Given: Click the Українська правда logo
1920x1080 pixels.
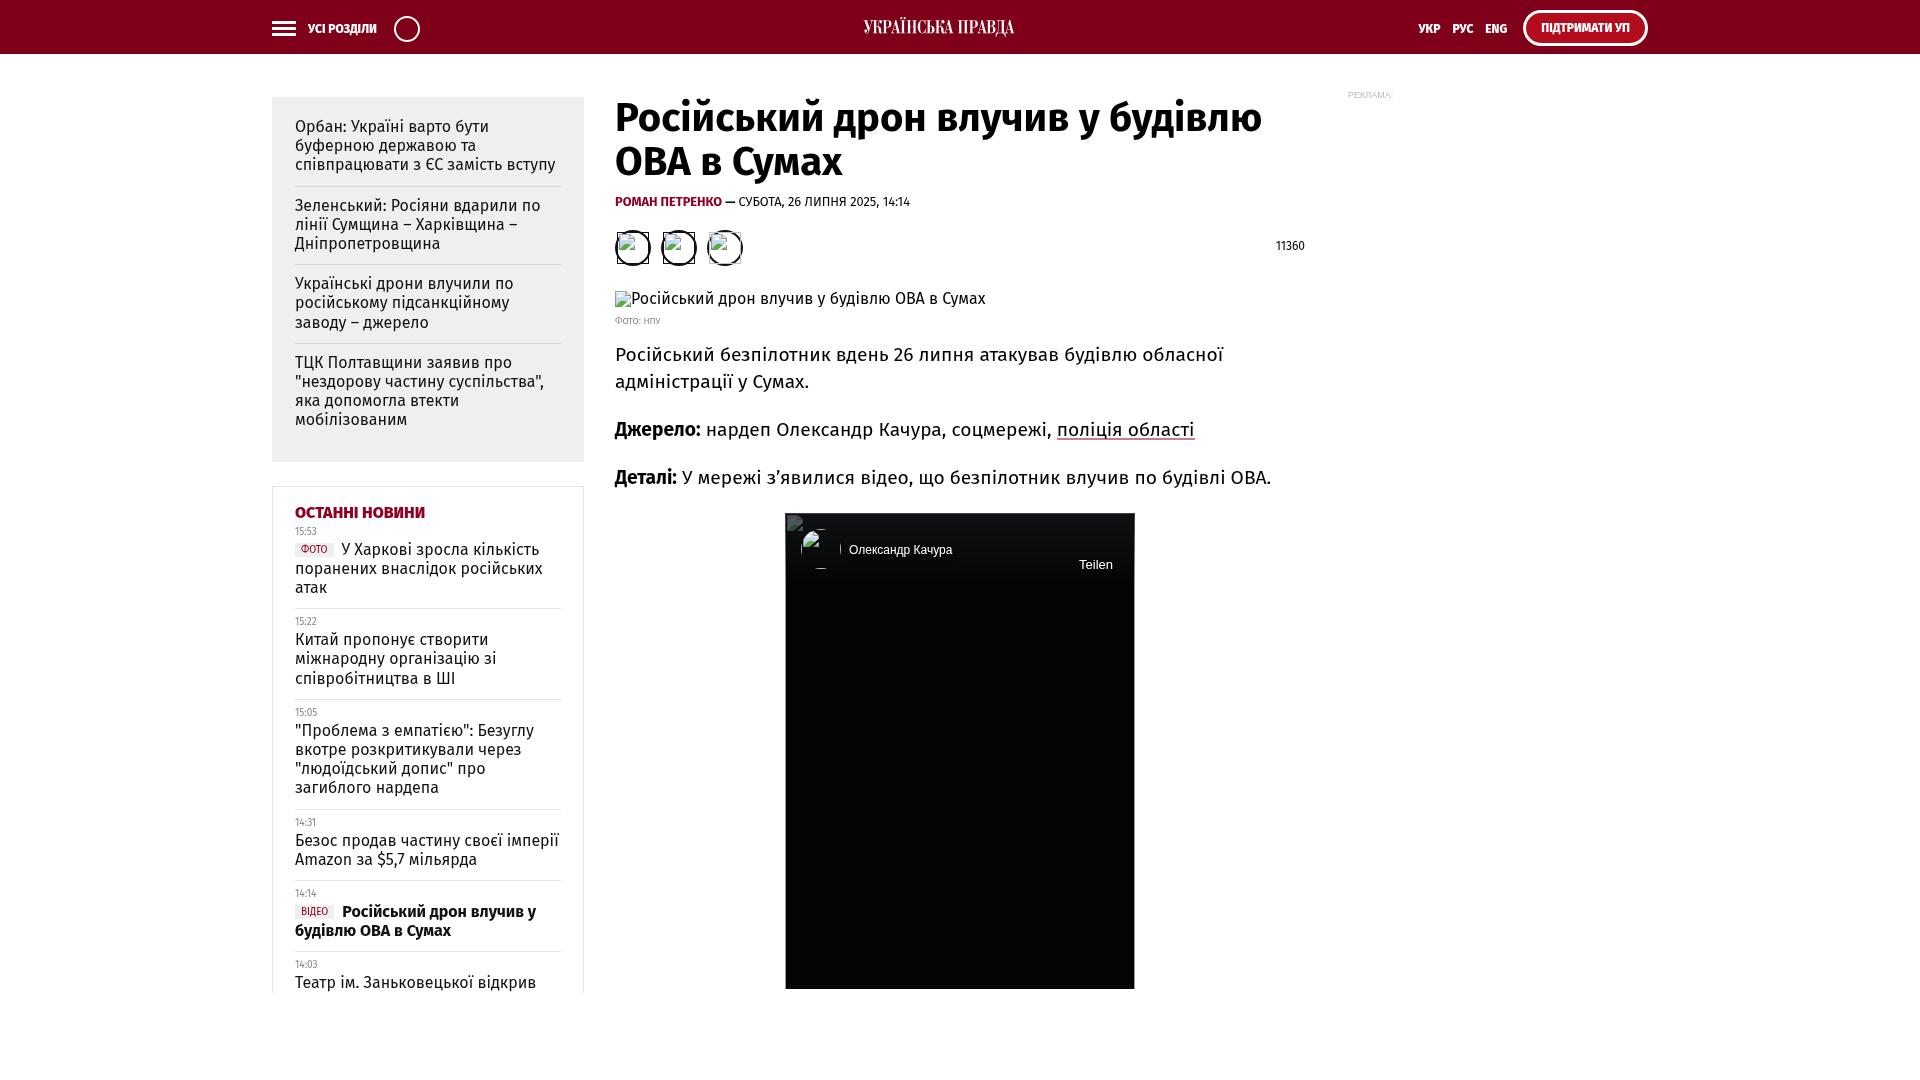Looking at the screenshot, I should [x=938, y=27].
